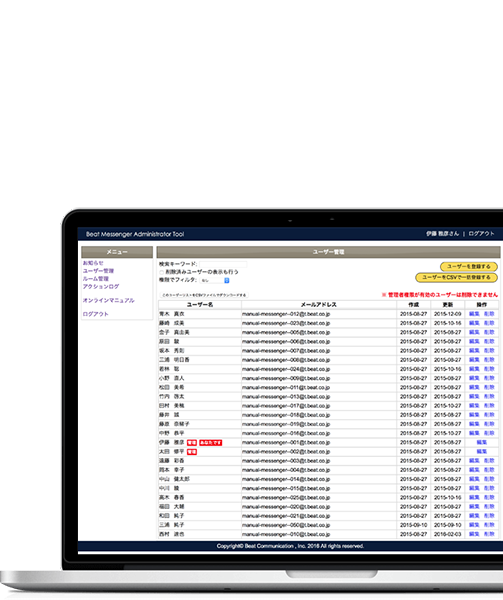Screen dimensions: 503x600
Task: Open ルーム管理 in the sidebar menu
Action: coord(96,279)
